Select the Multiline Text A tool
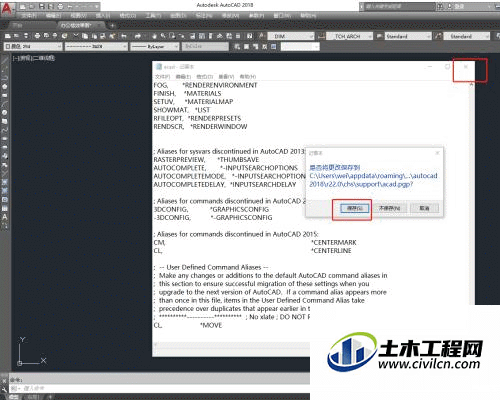 coord(5,217)
